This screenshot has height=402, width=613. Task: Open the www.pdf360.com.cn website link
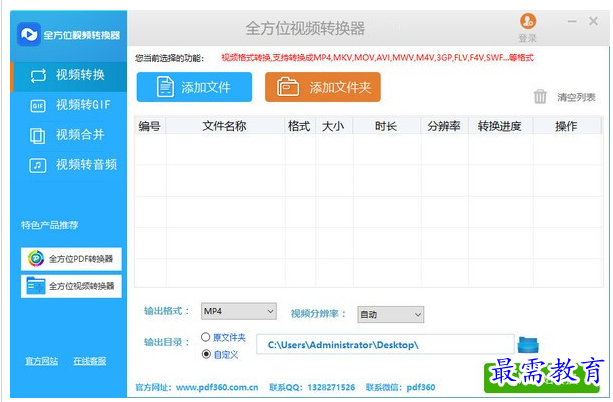coord(217,388)
